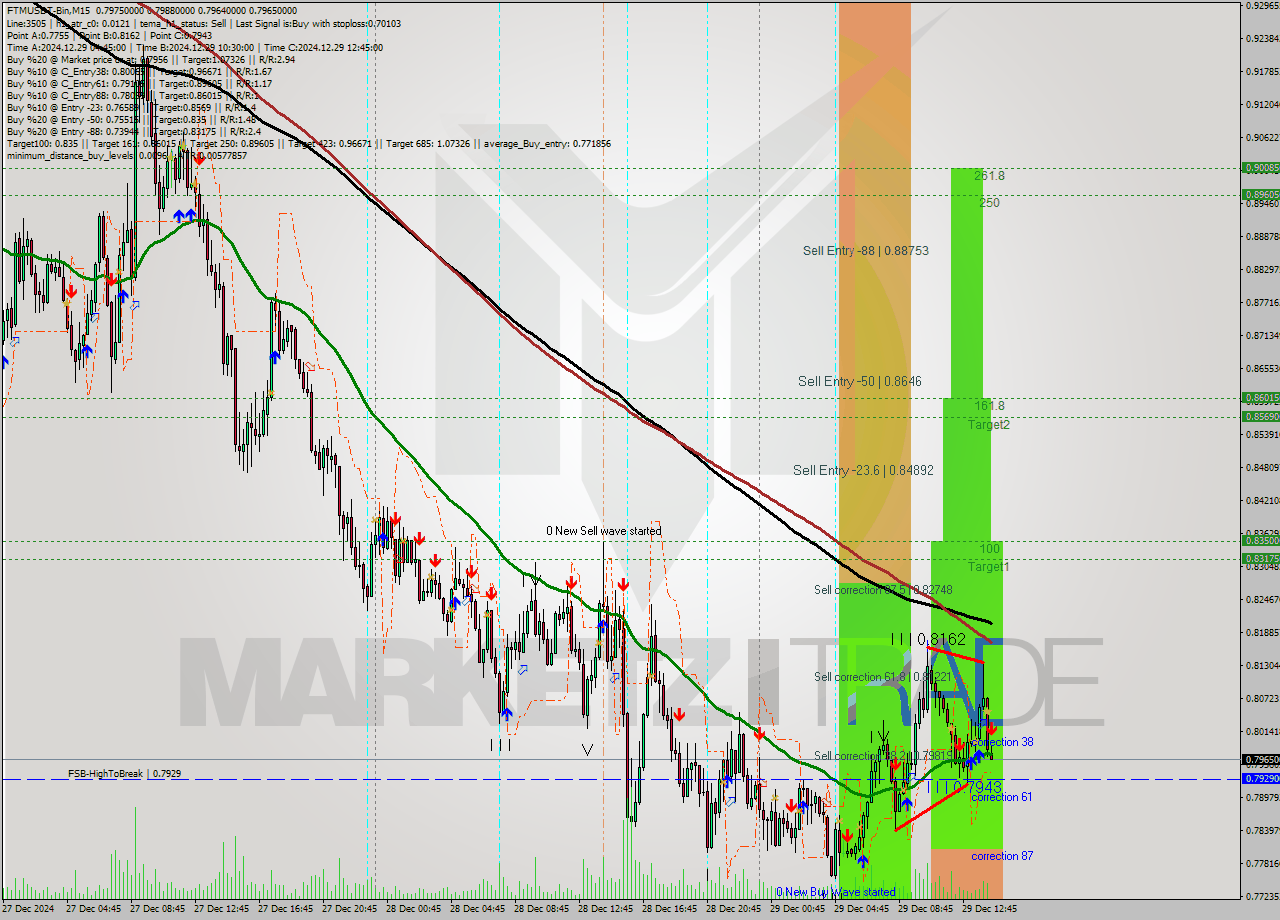The image size is (1280, 920).
Task: Click the 'Sell Entry -23.6 | 0.84892' label
Action: (863, 470)
